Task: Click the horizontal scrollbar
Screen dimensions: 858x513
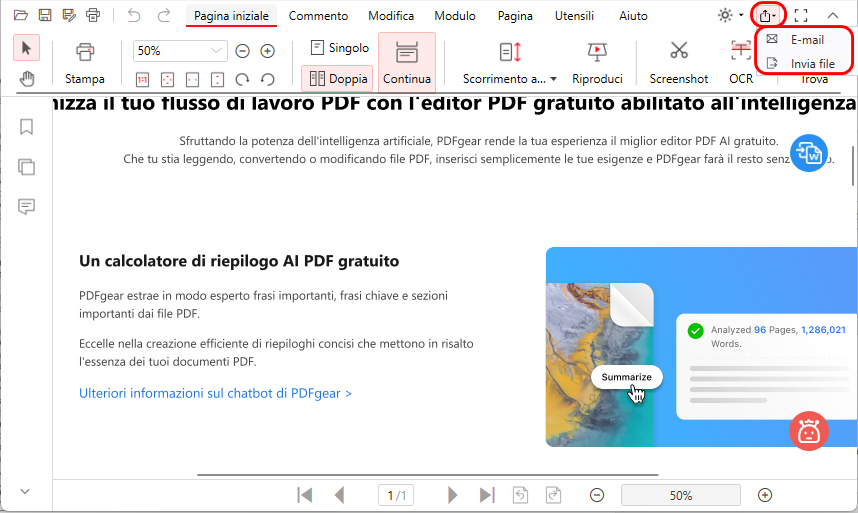Action: 427,475
